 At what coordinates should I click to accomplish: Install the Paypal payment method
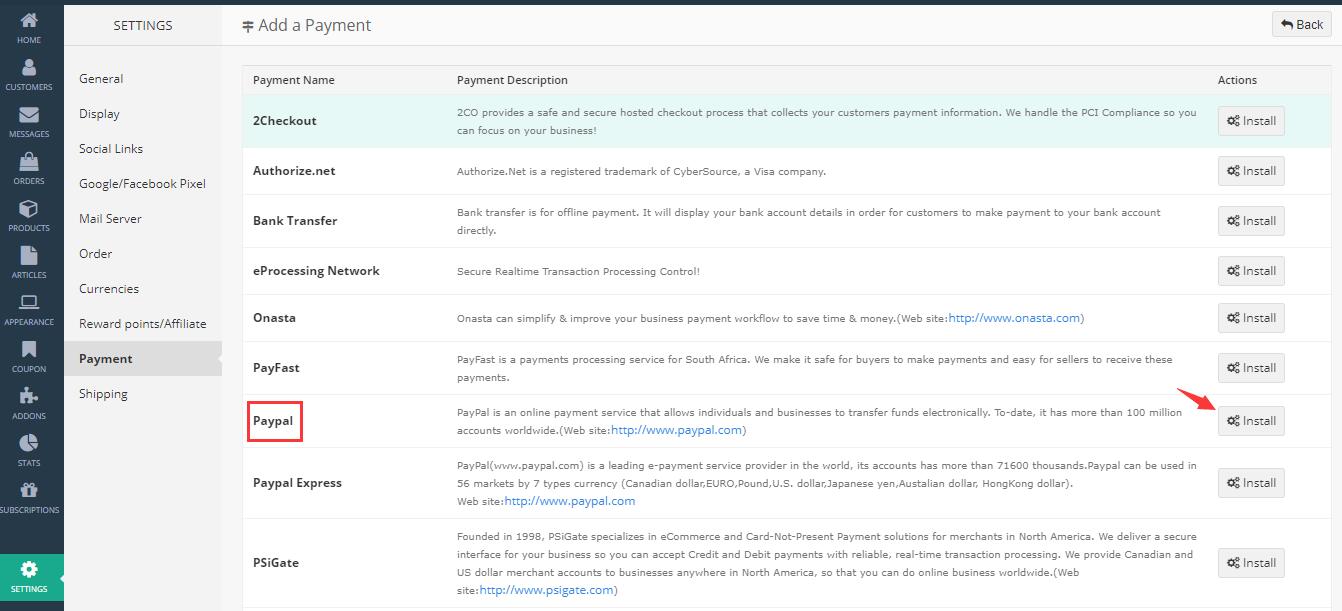(1251, 421)
